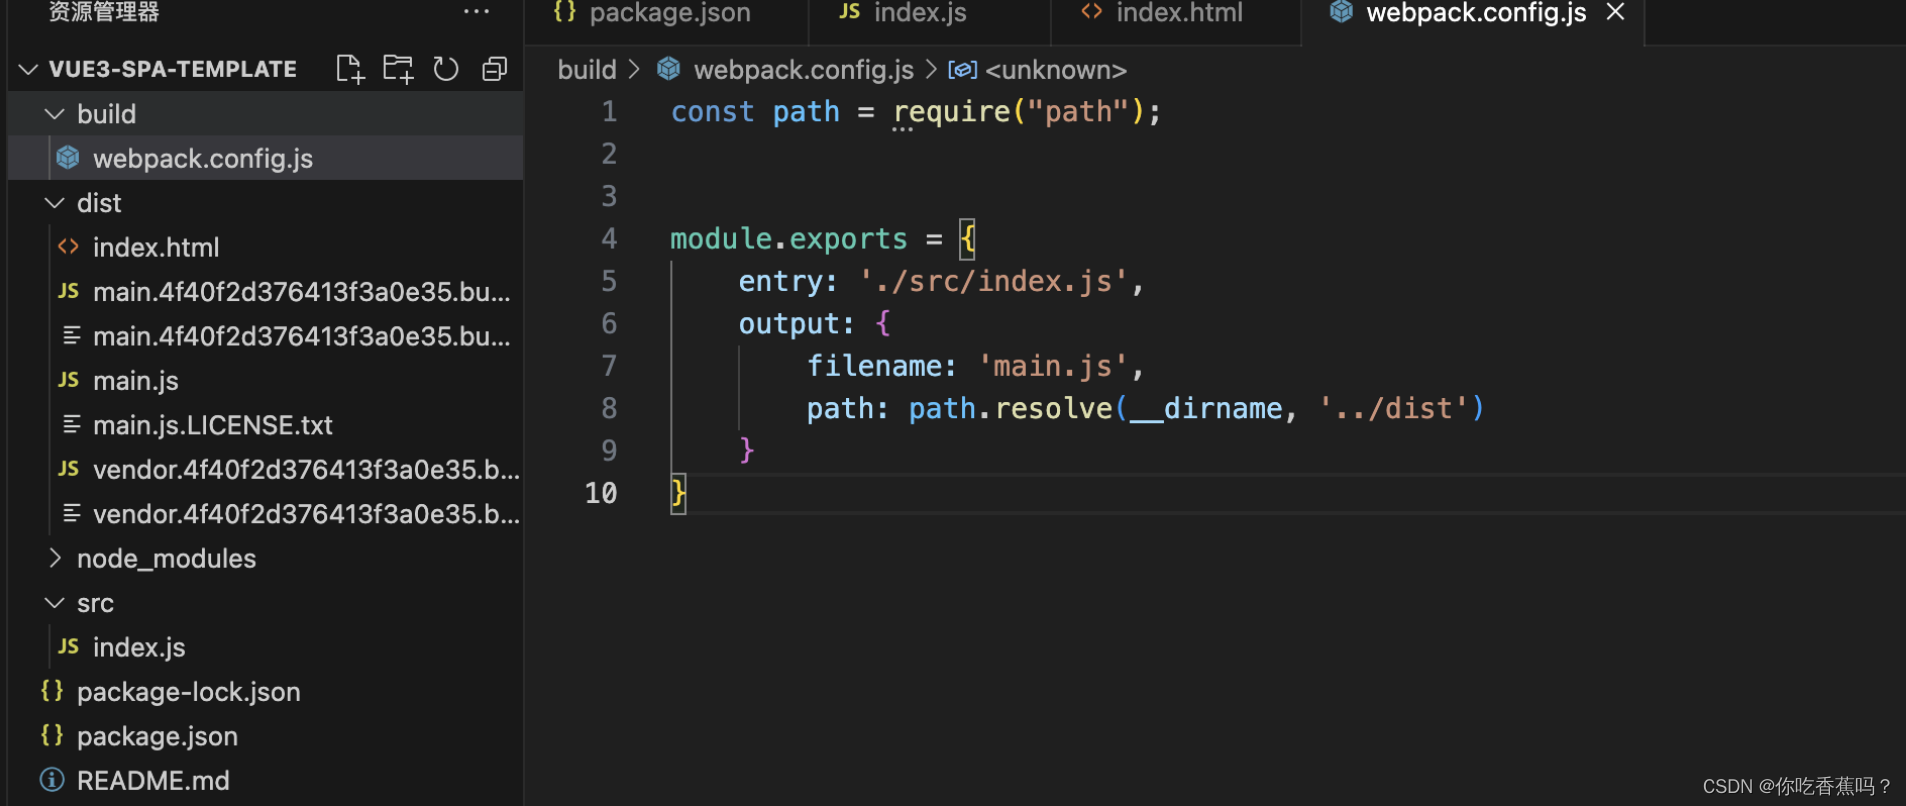Click the <unknown> symbol in the breadcrumb
The height and width of the screenshot is (806, 1906).
coord(1056,70)
